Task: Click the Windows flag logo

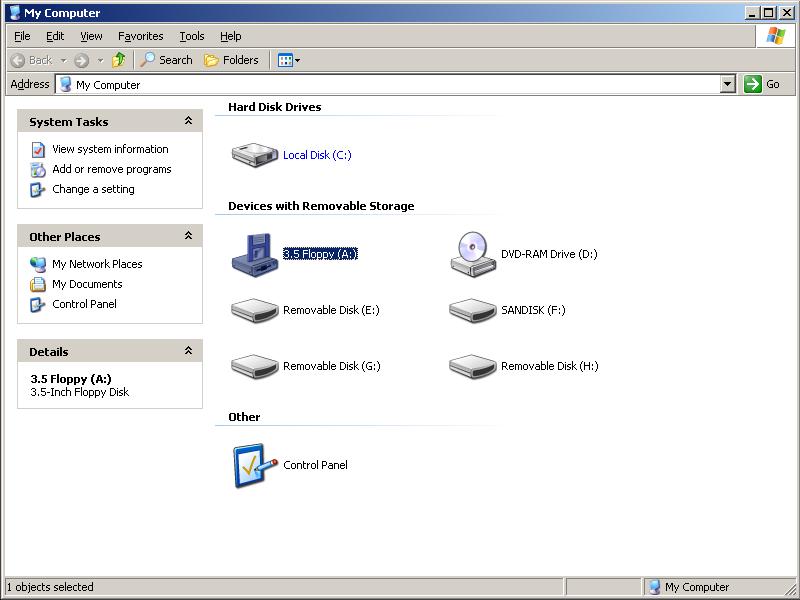Action: (x=776, y=36)
